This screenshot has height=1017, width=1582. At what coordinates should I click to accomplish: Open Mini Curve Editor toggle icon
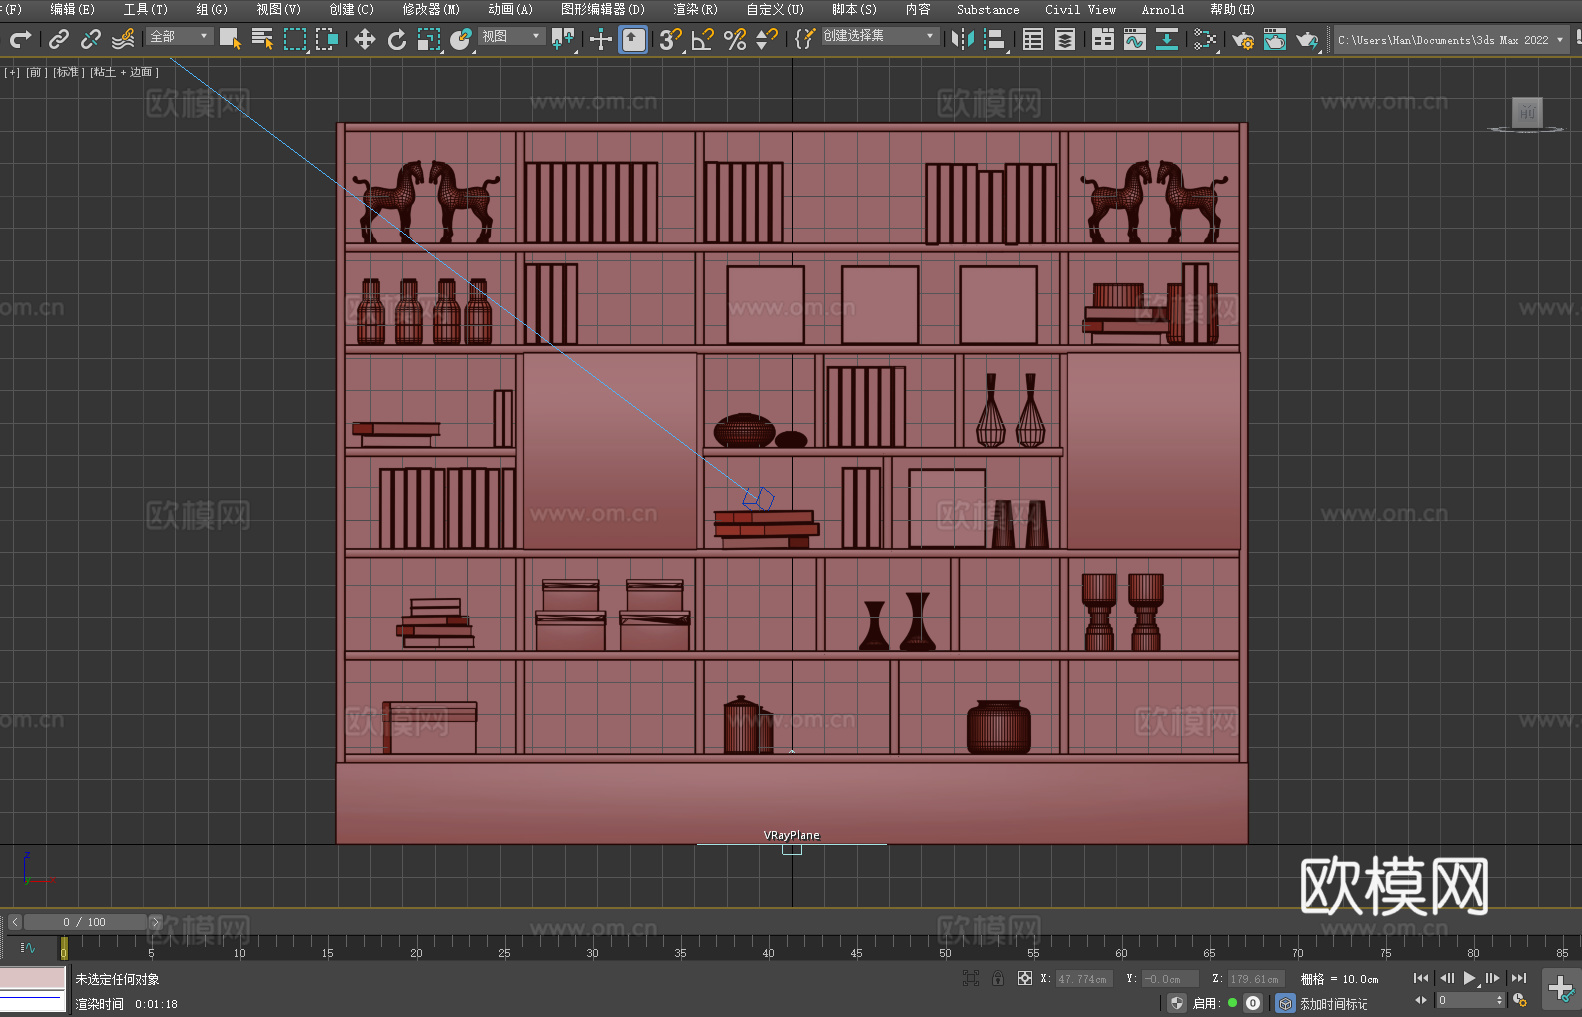point(28,947)
